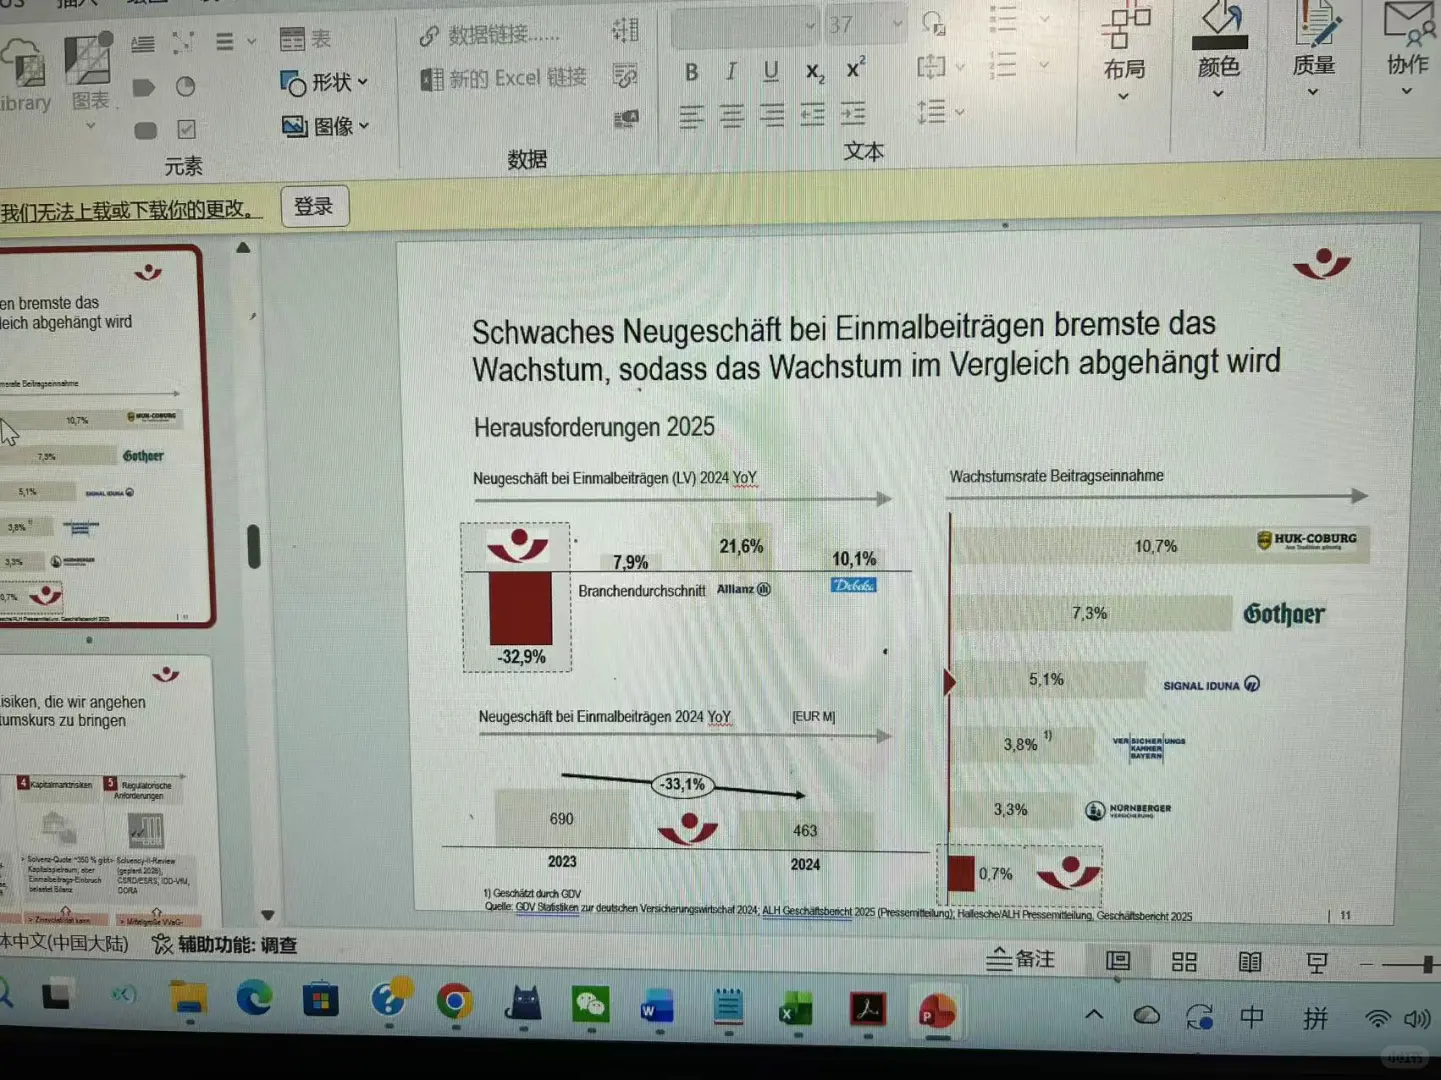The image size is (1441, 1080).
Task: Increase the indent level
Action: click(853, 113)
